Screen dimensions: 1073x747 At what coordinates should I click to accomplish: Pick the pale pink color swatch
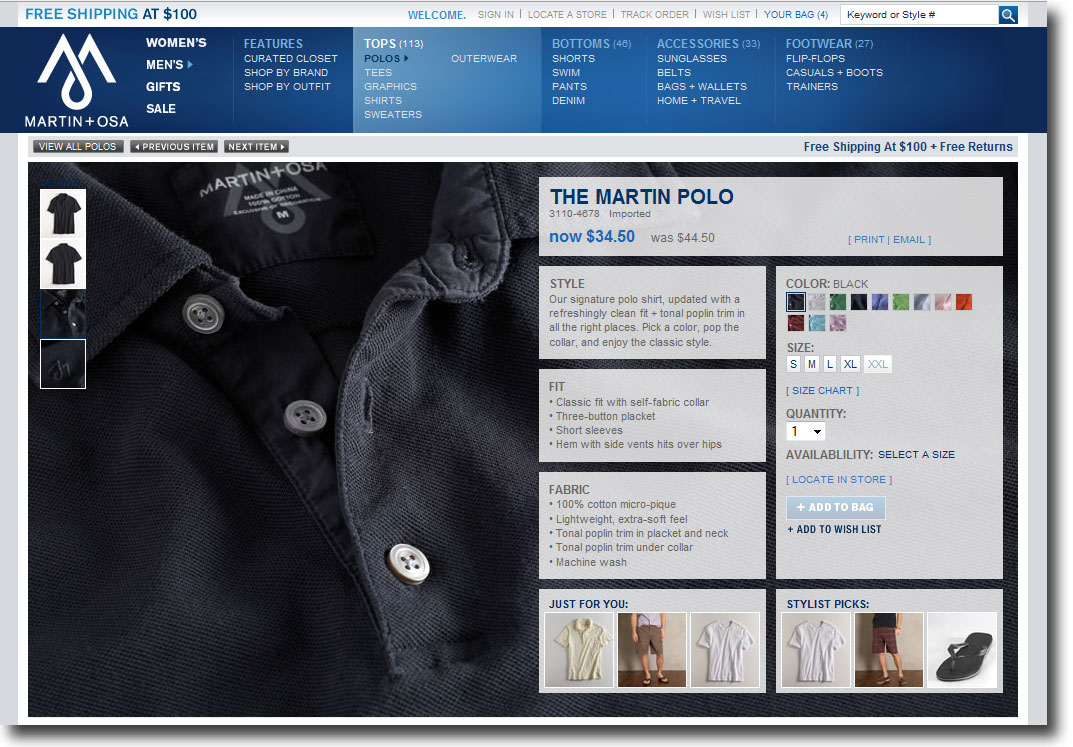(942, 302)
